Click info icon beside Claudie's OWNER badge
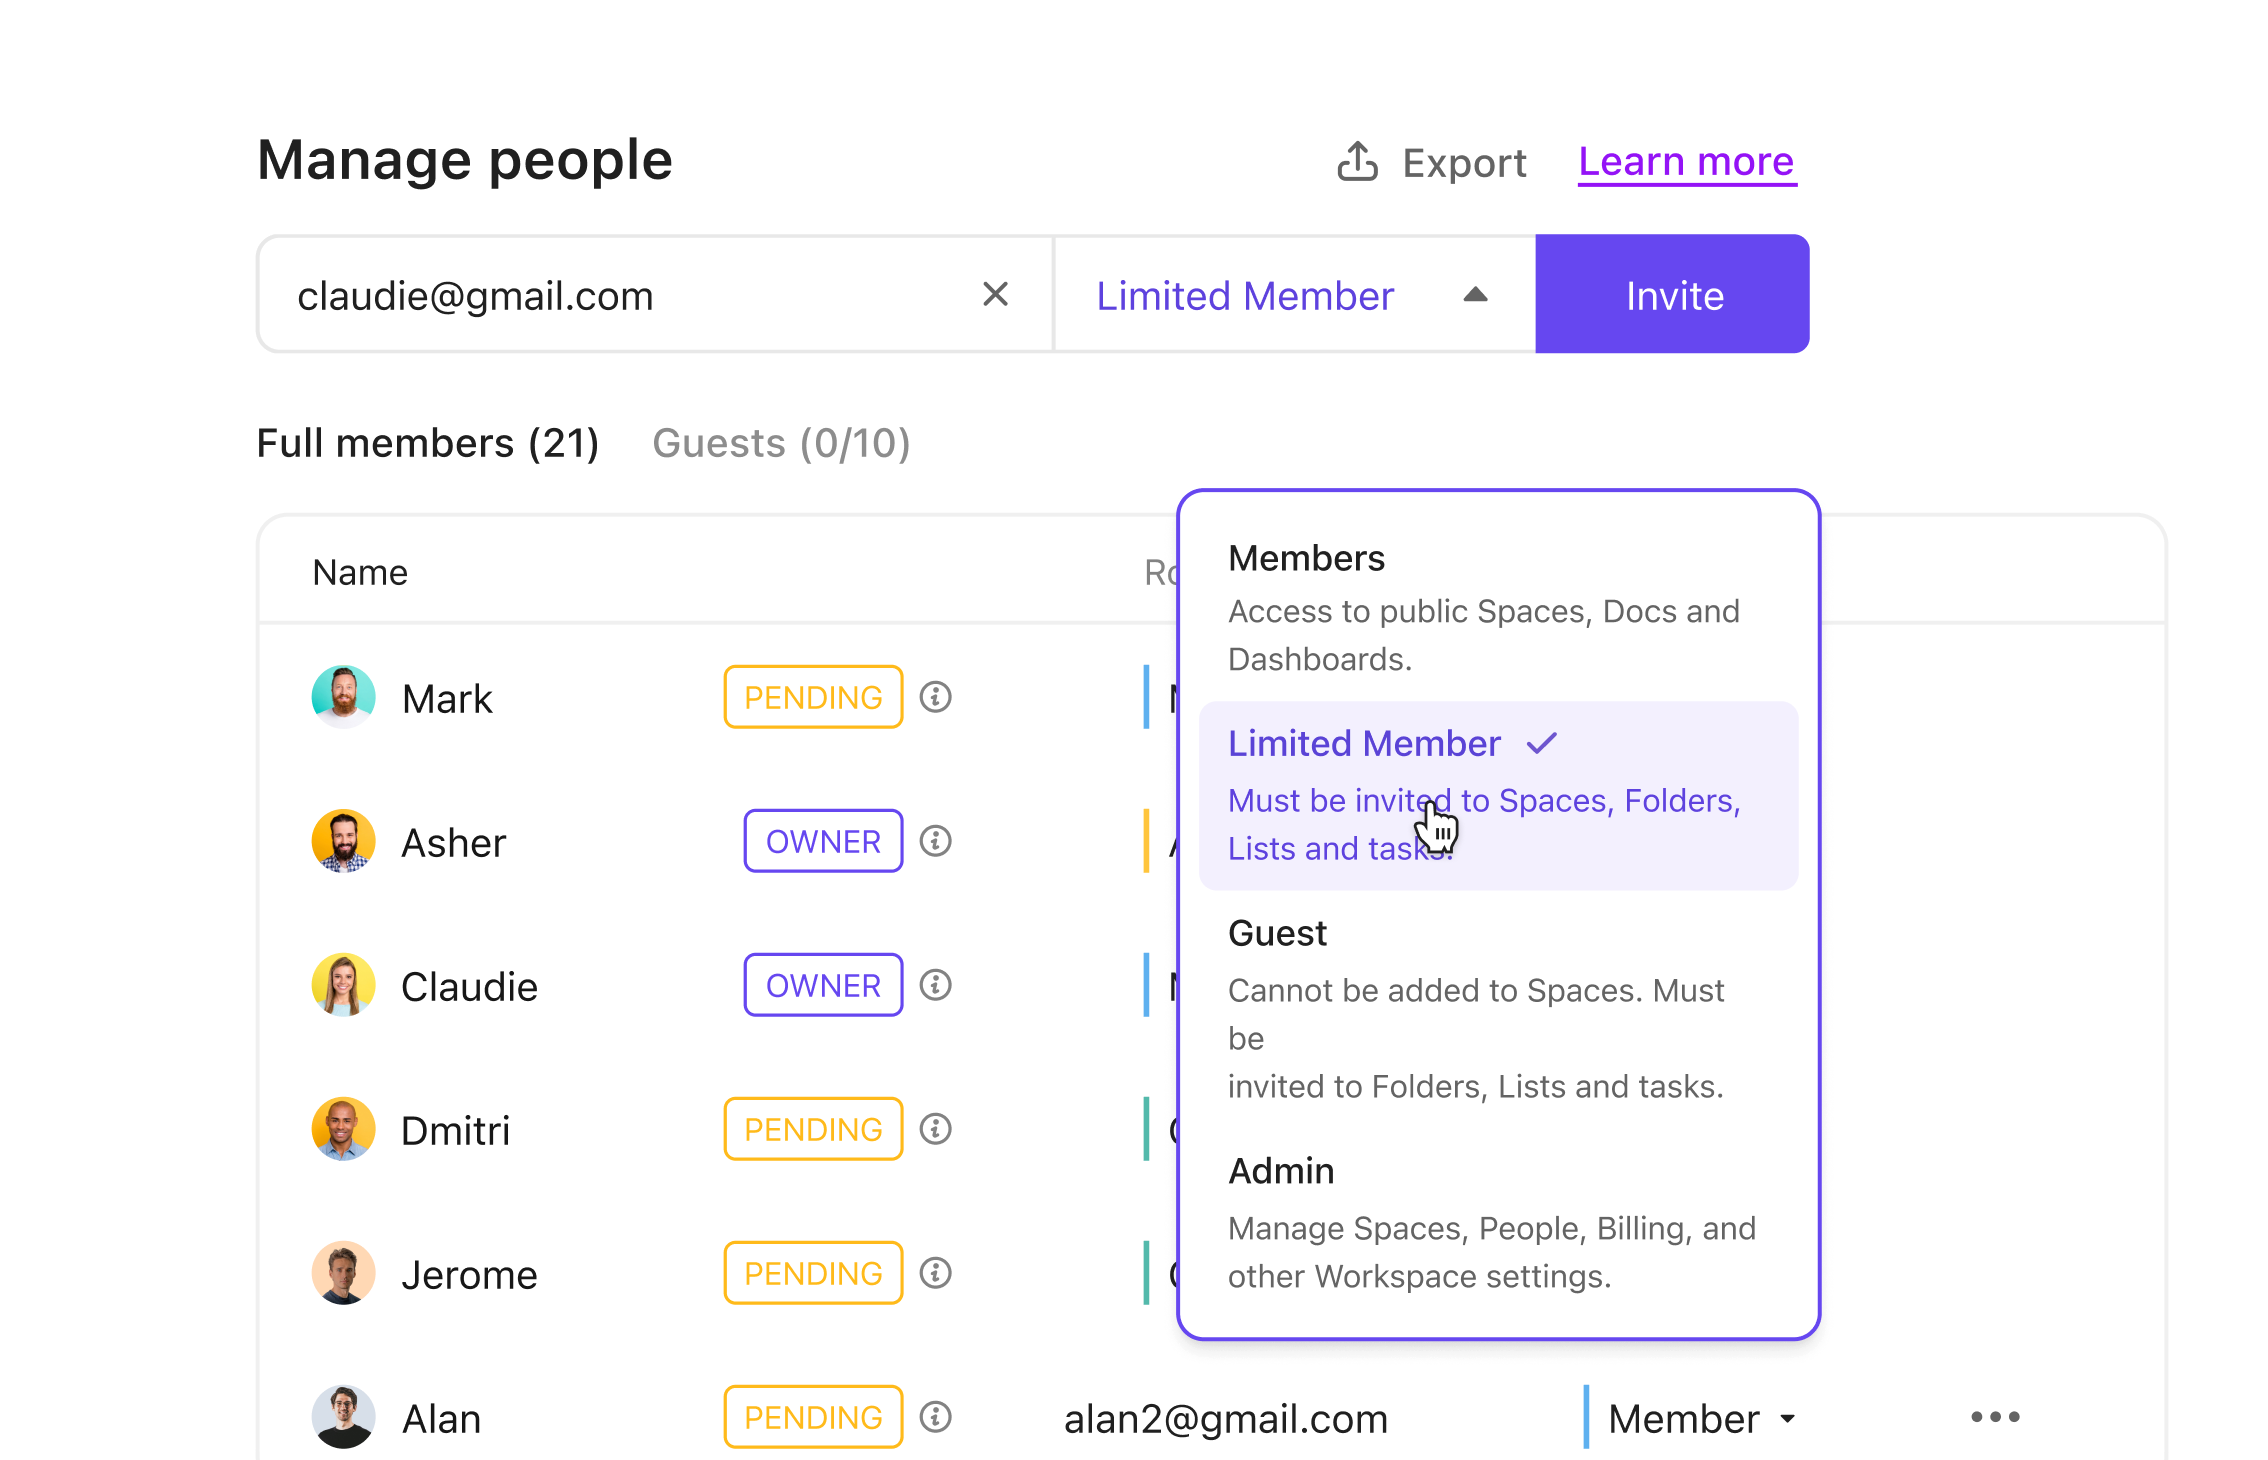2268x1460 pixels. click(x=936, y=985)
